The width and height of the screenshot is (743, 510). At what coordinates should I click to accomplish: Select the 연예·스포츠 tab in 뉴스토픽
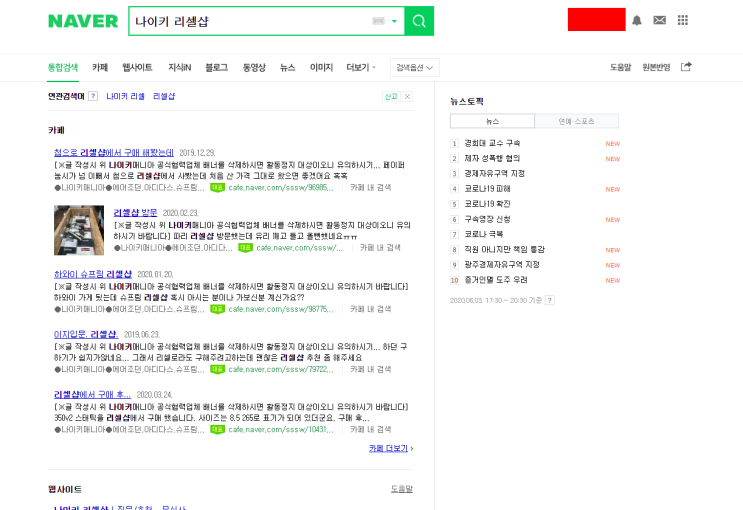pyautogui.click(x=576, y=121)
